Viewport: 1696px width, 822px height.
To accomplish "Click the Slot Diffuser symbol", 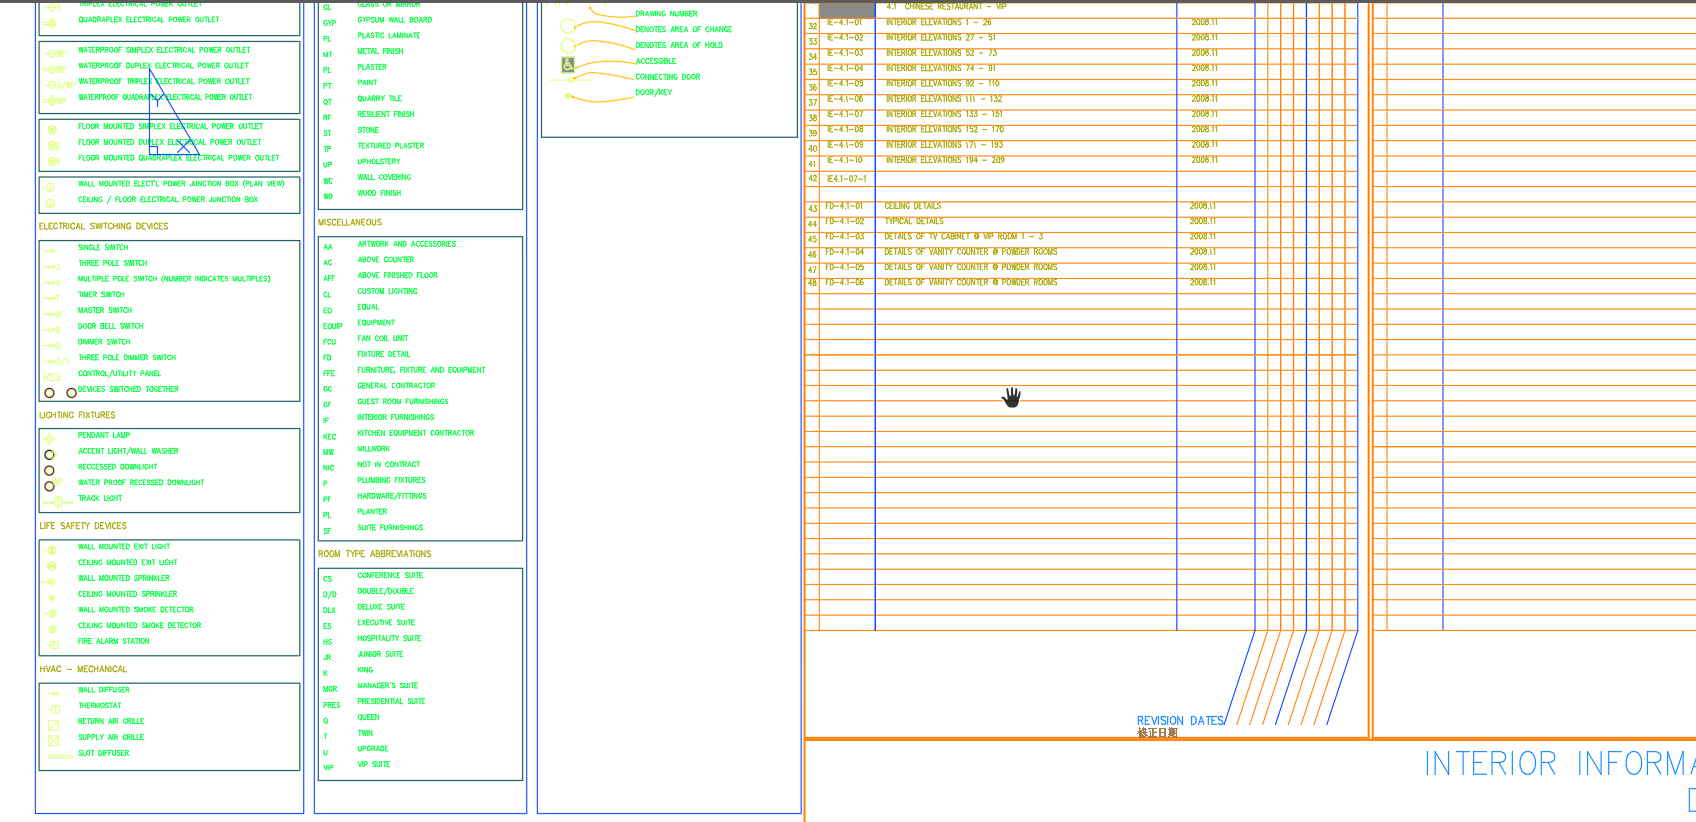I will pos(60,757).
